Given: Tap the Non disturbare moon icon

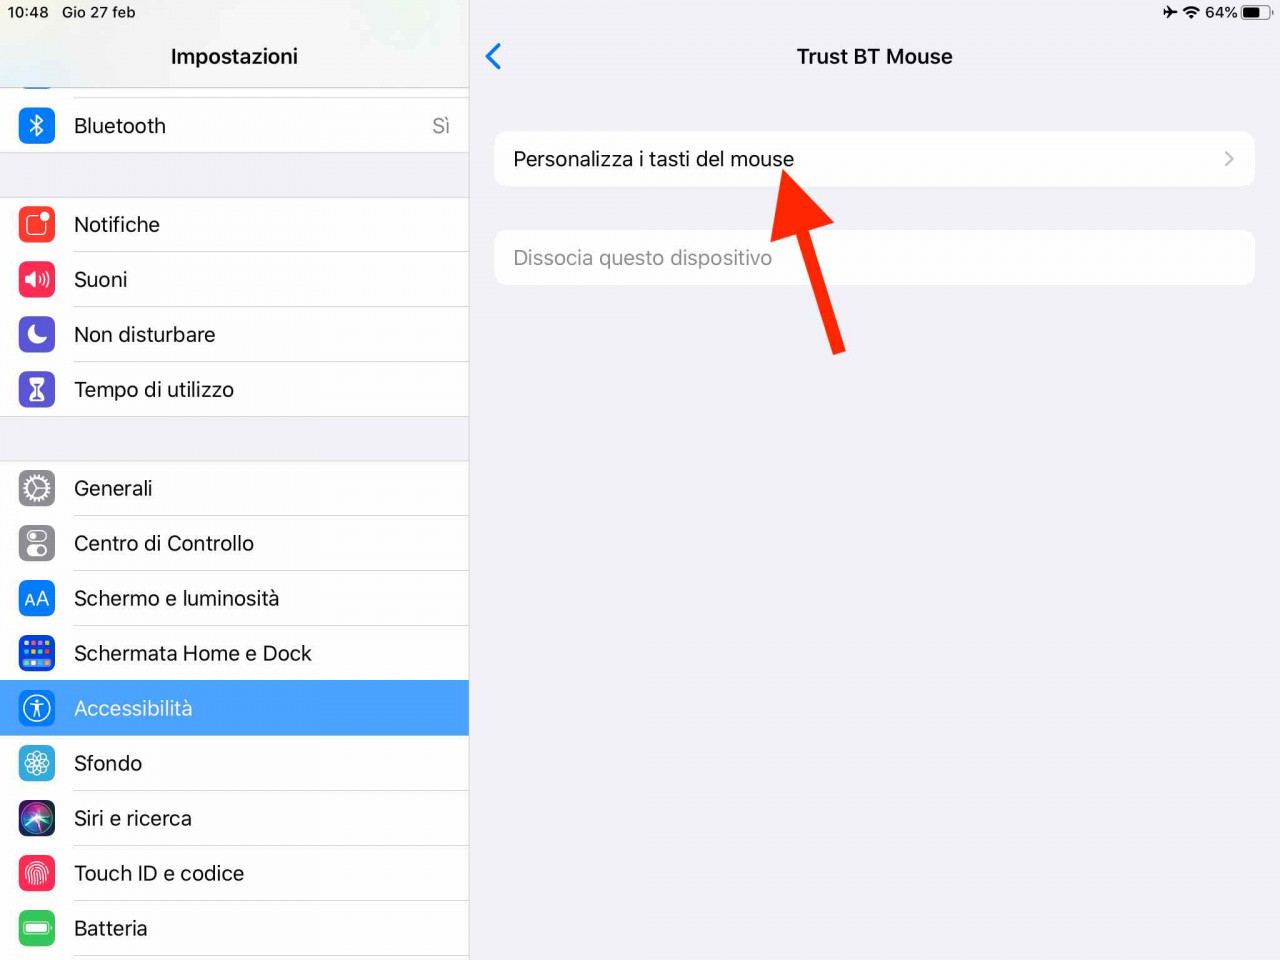Looking at the screenshot, I should coord(37,335).
